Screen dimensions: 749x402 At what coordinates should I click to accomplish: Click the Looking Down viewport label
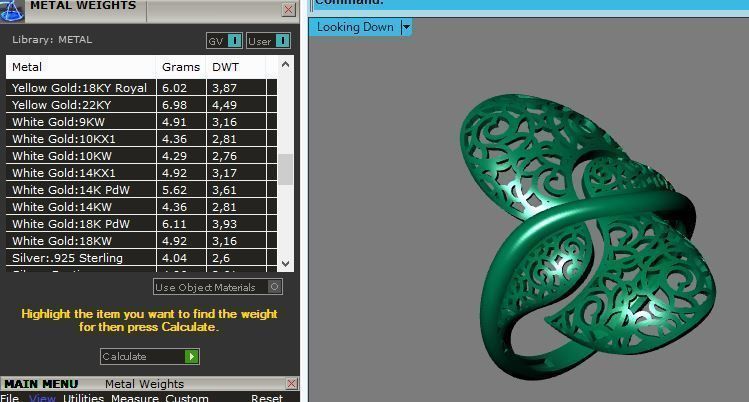tap(355, 27)
